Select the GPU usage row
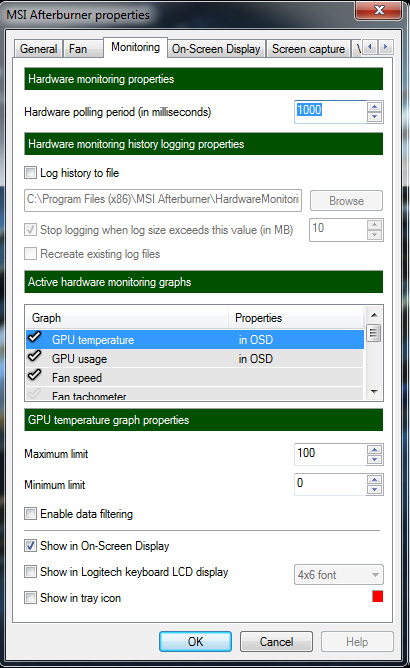The width and height of the screenshot is (410, 668). (x=195, y=359)
